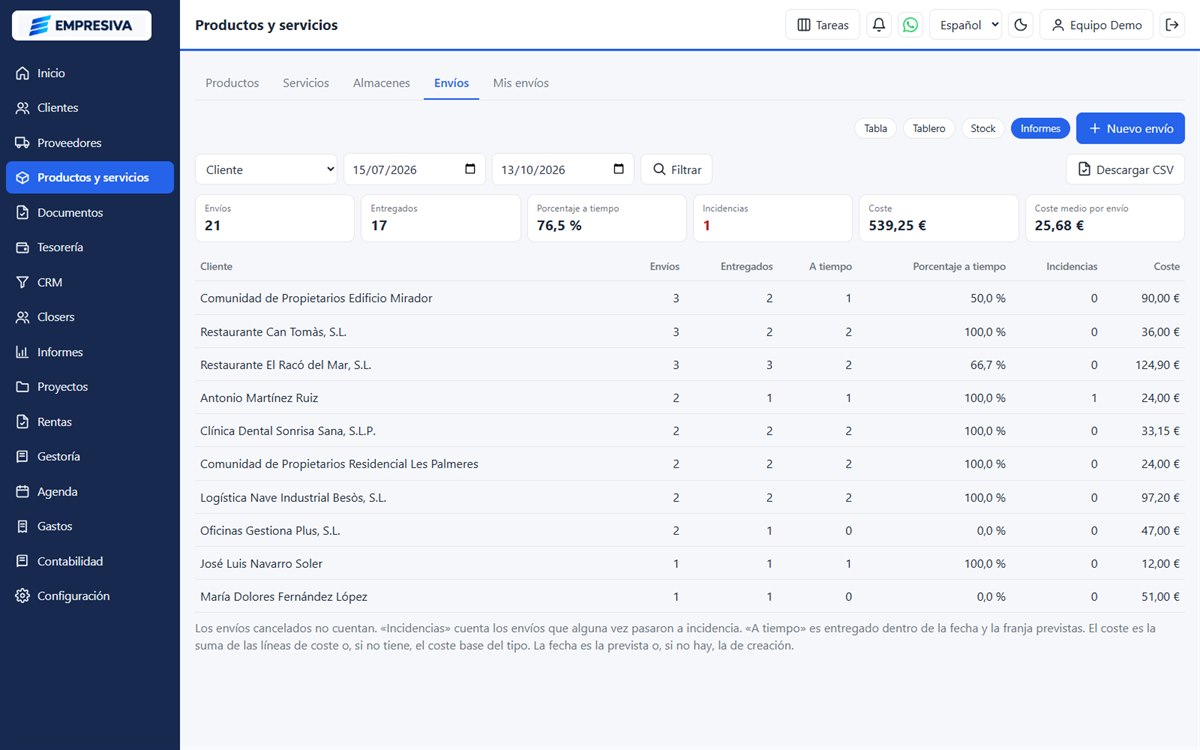Switch to the Almacenes tab
This screenshot has height=750, width=1200.
click(381, 83)
